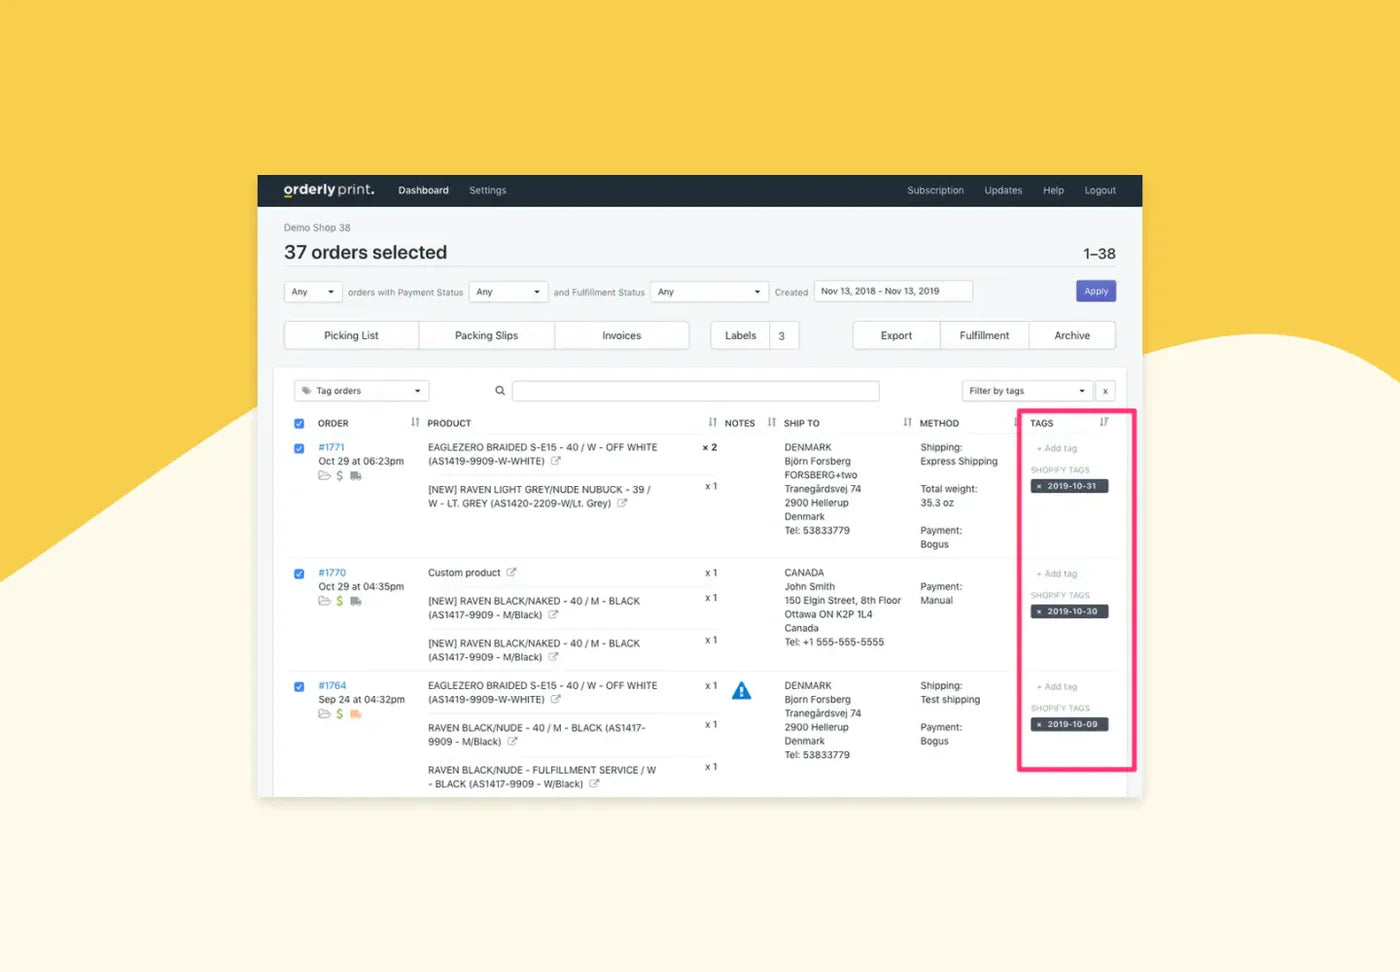Image resolution: width=1400 pixels, height=972 pixels.
Task: Click the sort icon beside the Order header
Action: (x=415, y=422)
